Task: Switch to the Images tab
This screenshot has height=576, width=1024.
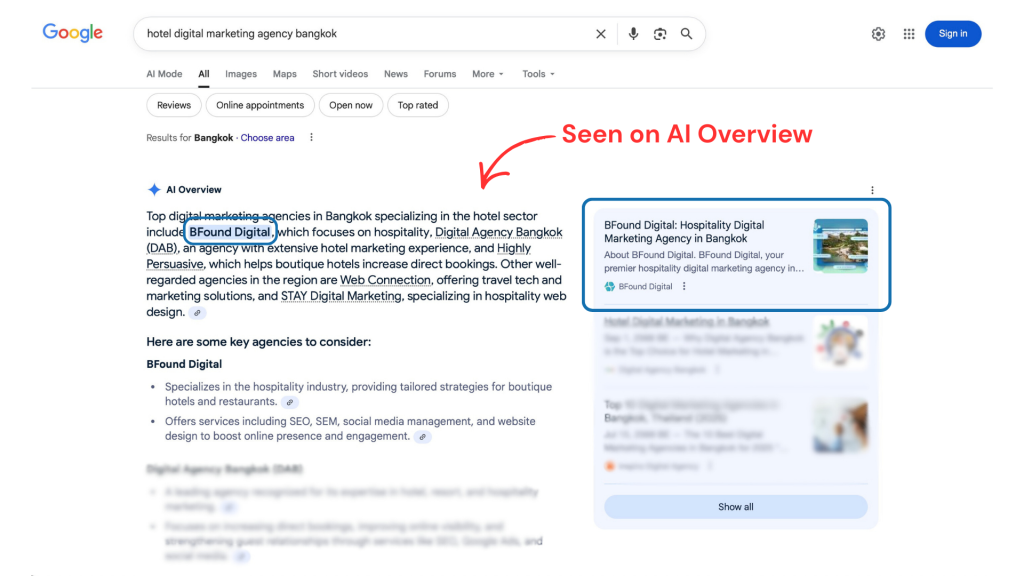Action: click(x=241, y=74)
